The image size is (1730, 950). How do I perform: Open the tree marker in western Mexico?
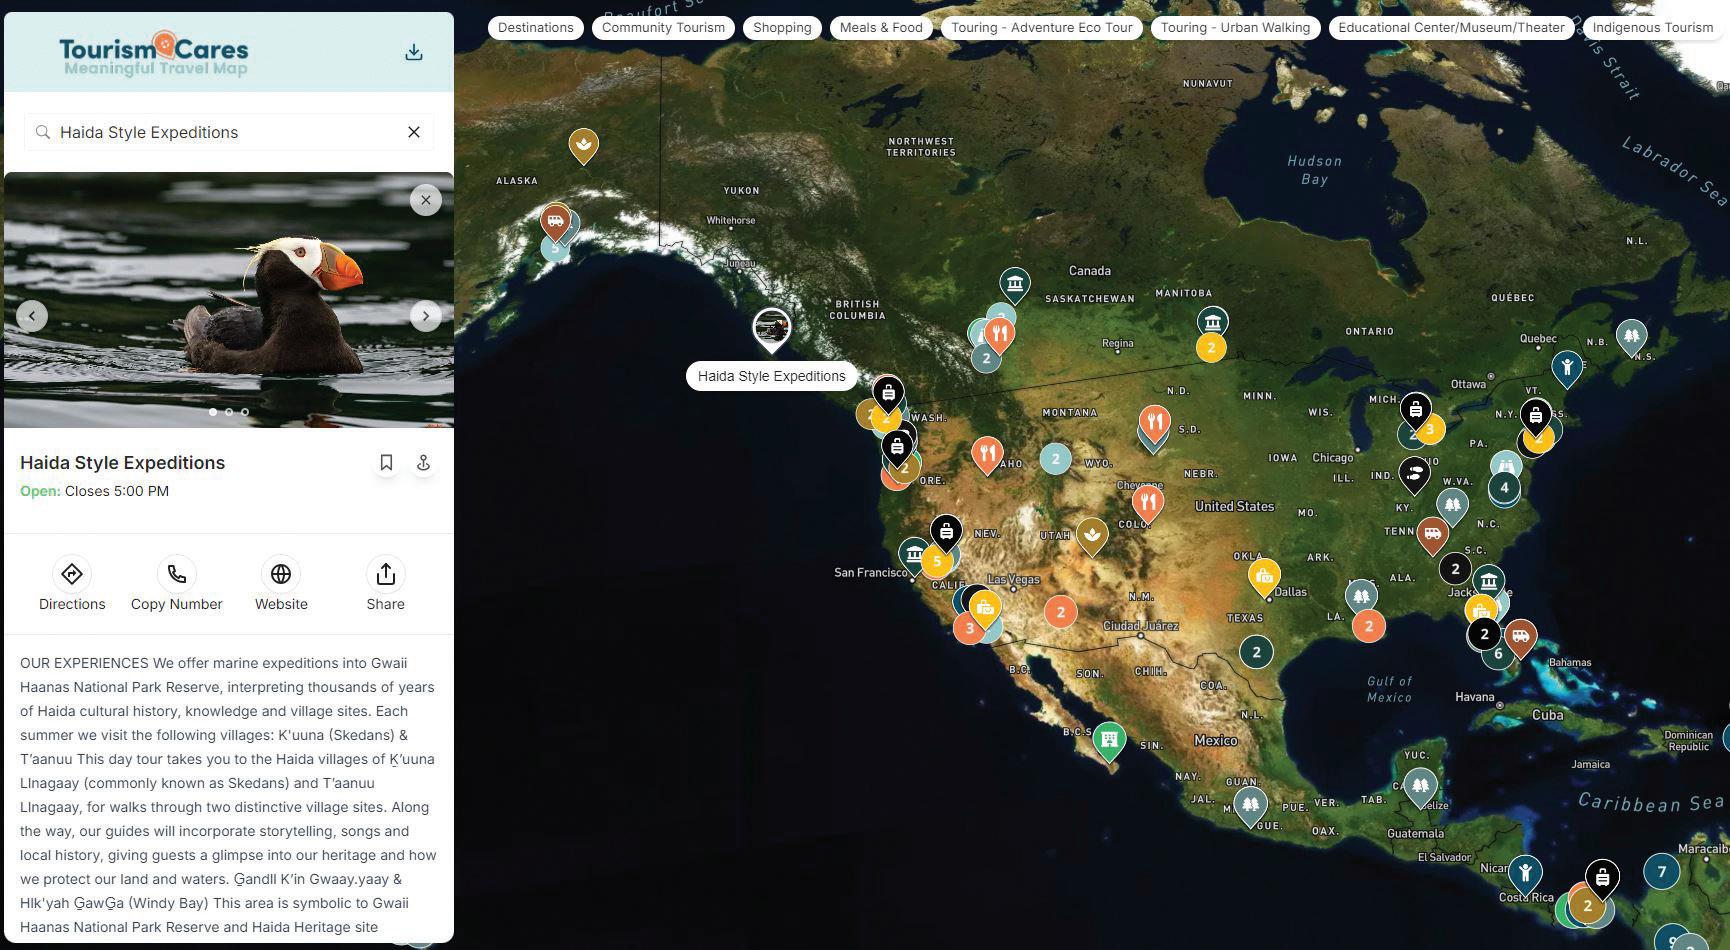click(x=1250, y=805)
